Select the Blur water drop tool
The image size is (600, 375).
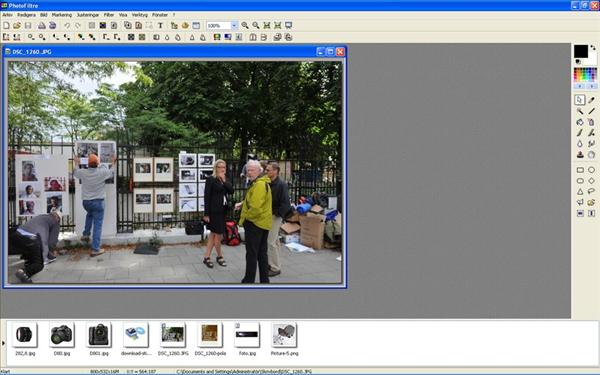580,144
